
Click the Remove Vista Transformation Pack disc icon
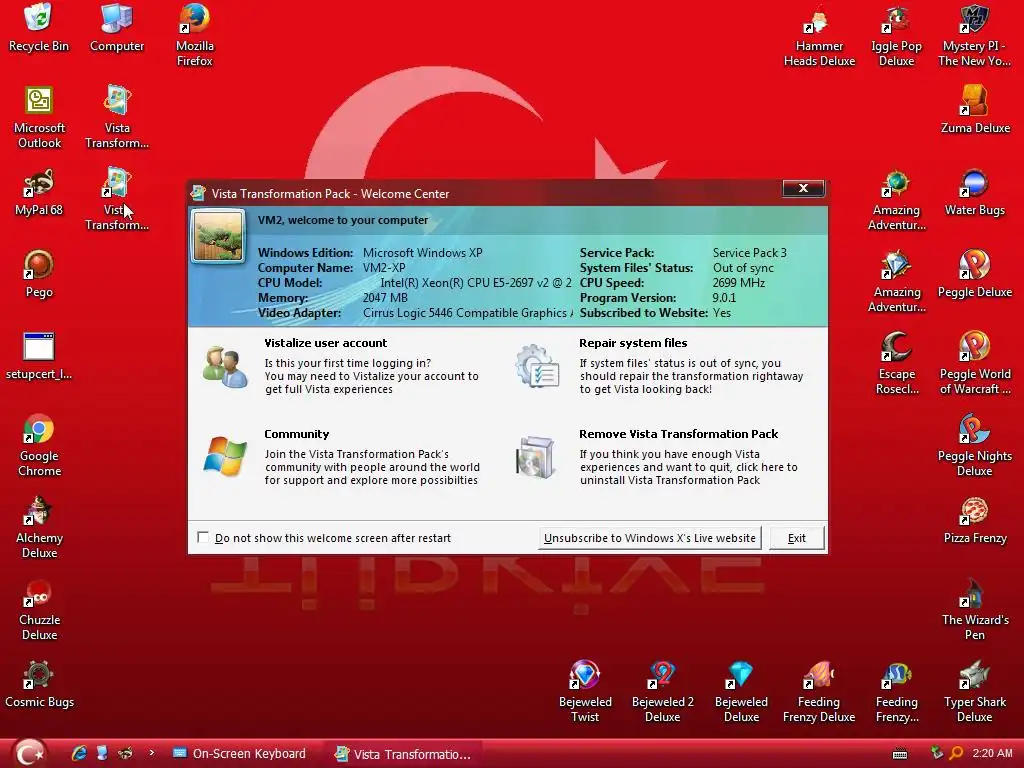536,458
